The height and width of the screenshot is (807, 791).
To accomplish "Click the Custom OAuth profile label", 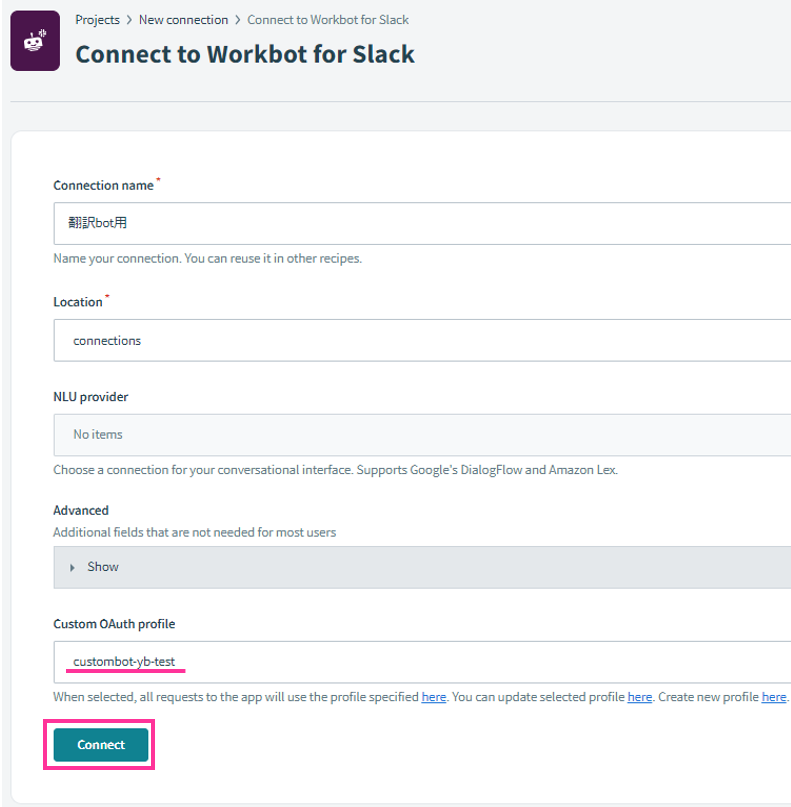I will click(x=114, y=624).
